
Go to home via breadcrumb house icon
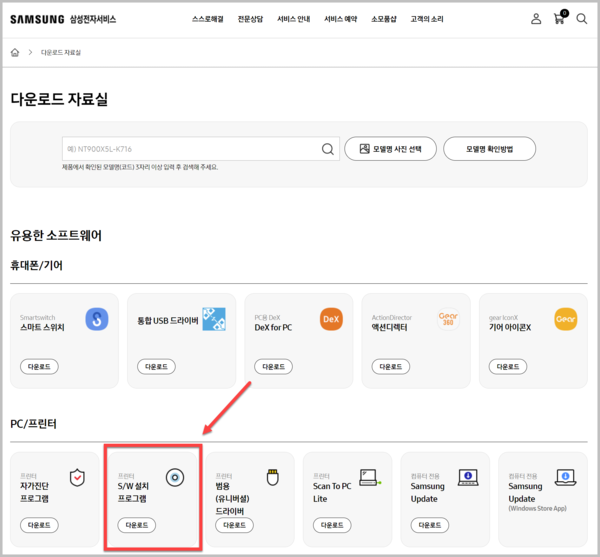click(15, 52)
